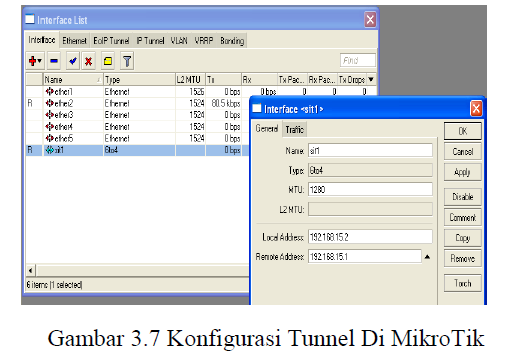The image size is (514, 362).
Task: Select the ether5 row name
Action: point(64,138)
